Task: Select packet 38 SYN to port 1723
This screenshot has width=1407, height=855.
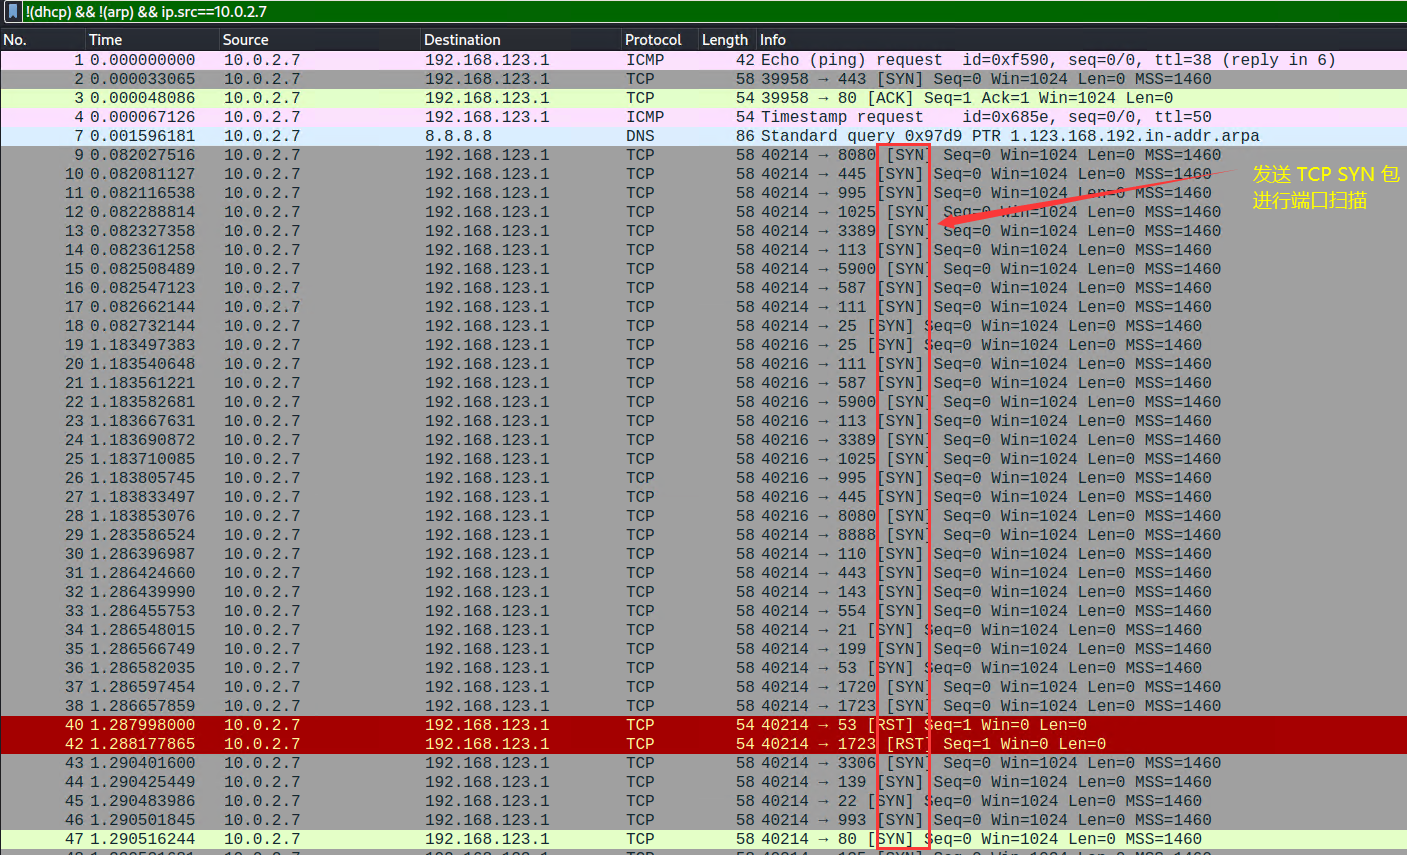Action: point(703,706)
